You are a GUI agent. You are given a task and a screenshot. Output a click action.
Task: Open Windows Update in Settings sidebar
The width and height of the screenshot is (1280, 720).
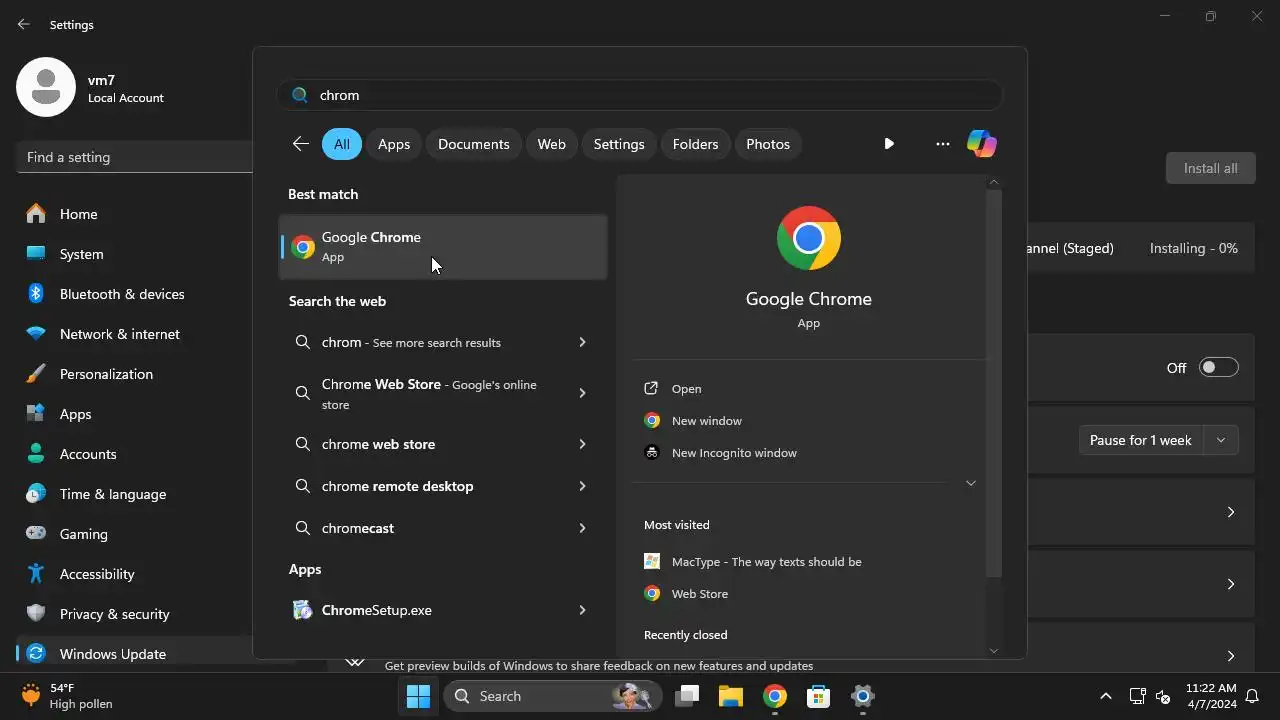(135, 654)
